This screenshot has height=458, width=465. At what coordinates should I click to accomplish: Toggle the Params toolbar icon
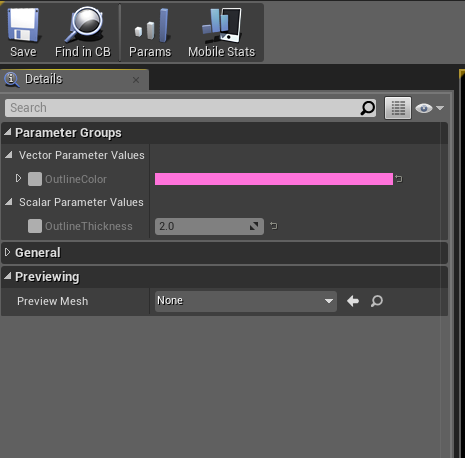pos(151,26)
